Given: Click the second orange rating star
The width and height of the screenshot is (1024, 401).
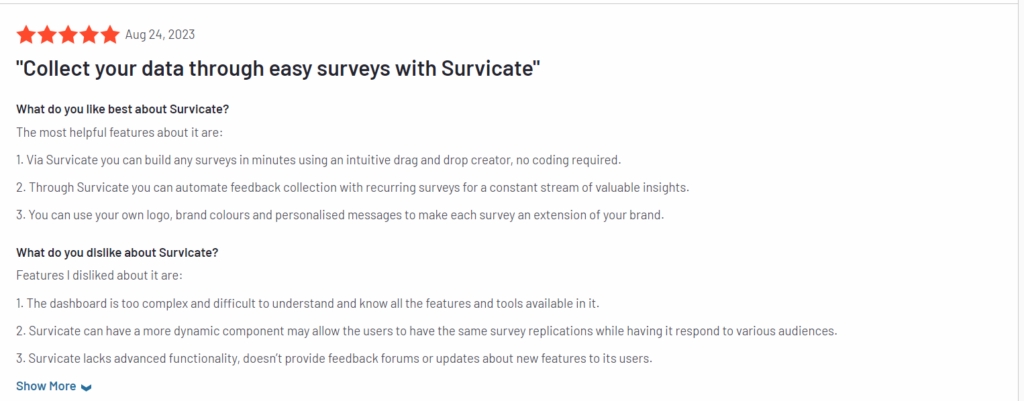Looking at the screenshot, I should pyautogui.click(x=47, y=35).
